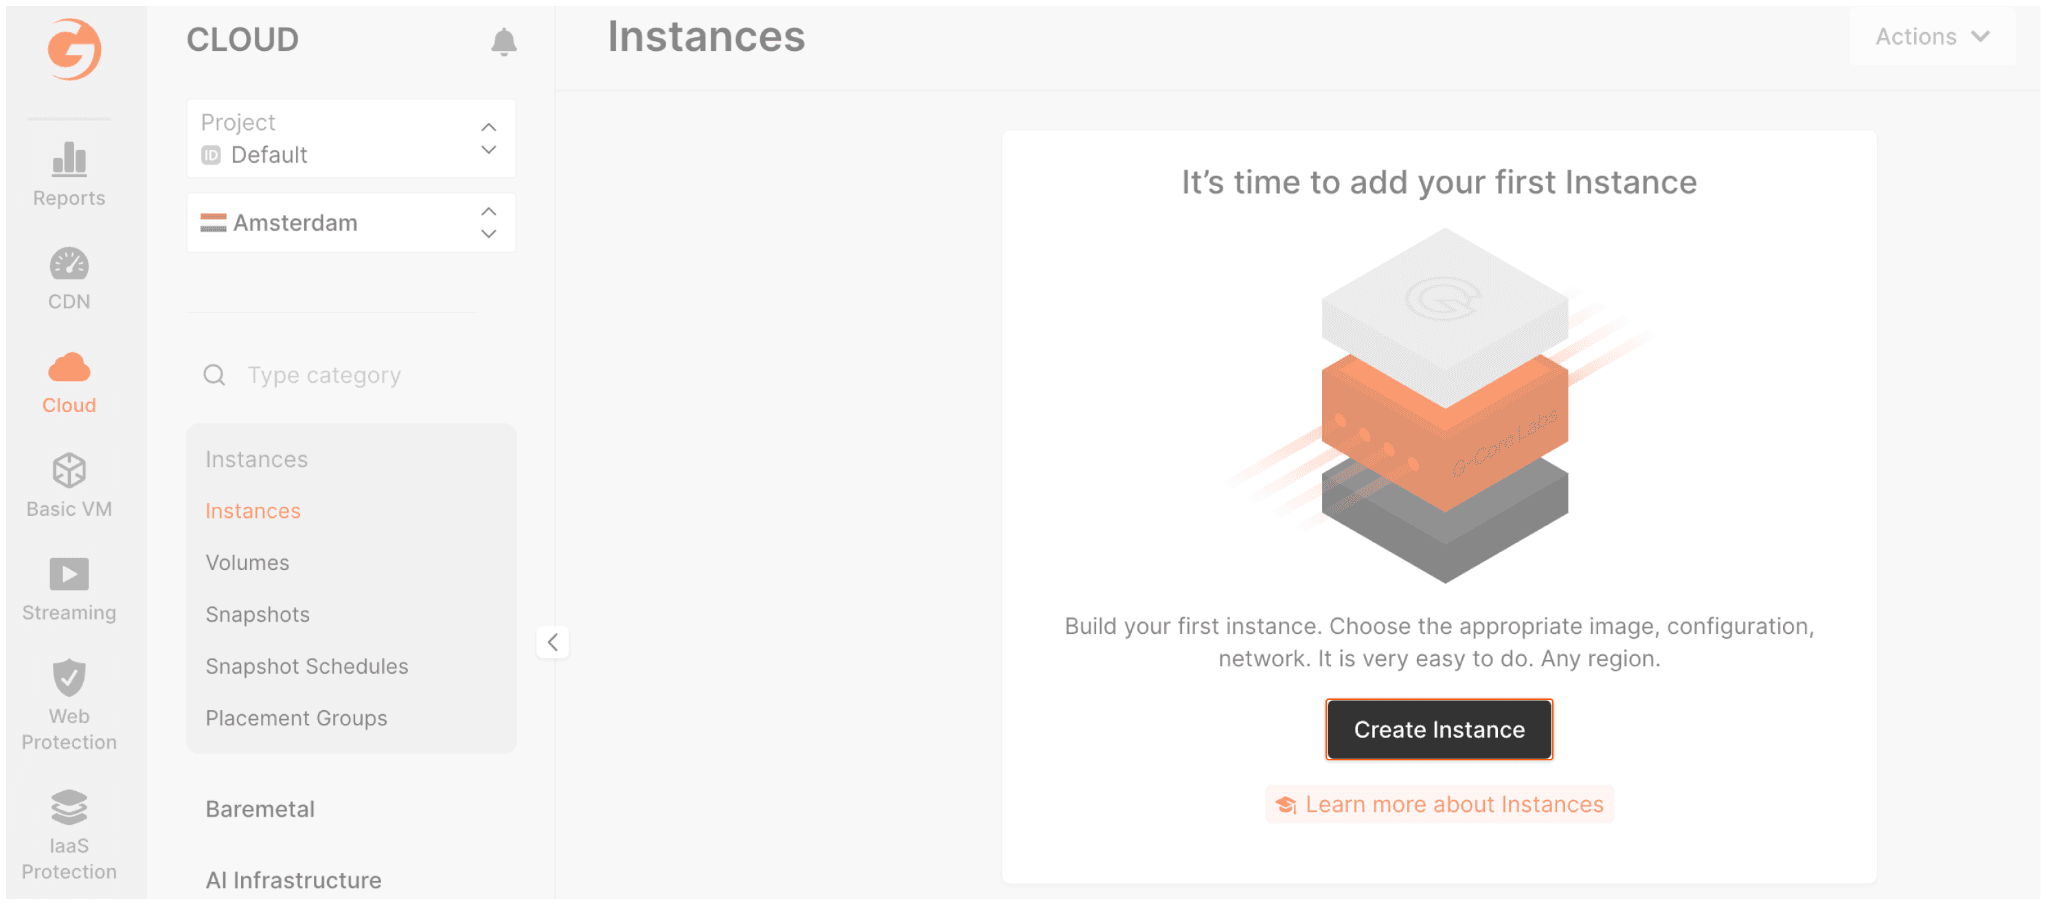Open the Web Protection shield icon
The width and height of the screenshot is (2048, 907).
pos(69,677)
